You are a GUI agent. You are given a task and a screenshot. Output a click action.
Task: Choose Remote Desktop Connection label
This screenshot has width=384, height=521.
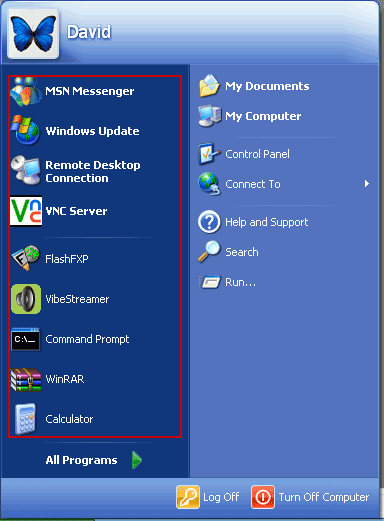[93, 171]
